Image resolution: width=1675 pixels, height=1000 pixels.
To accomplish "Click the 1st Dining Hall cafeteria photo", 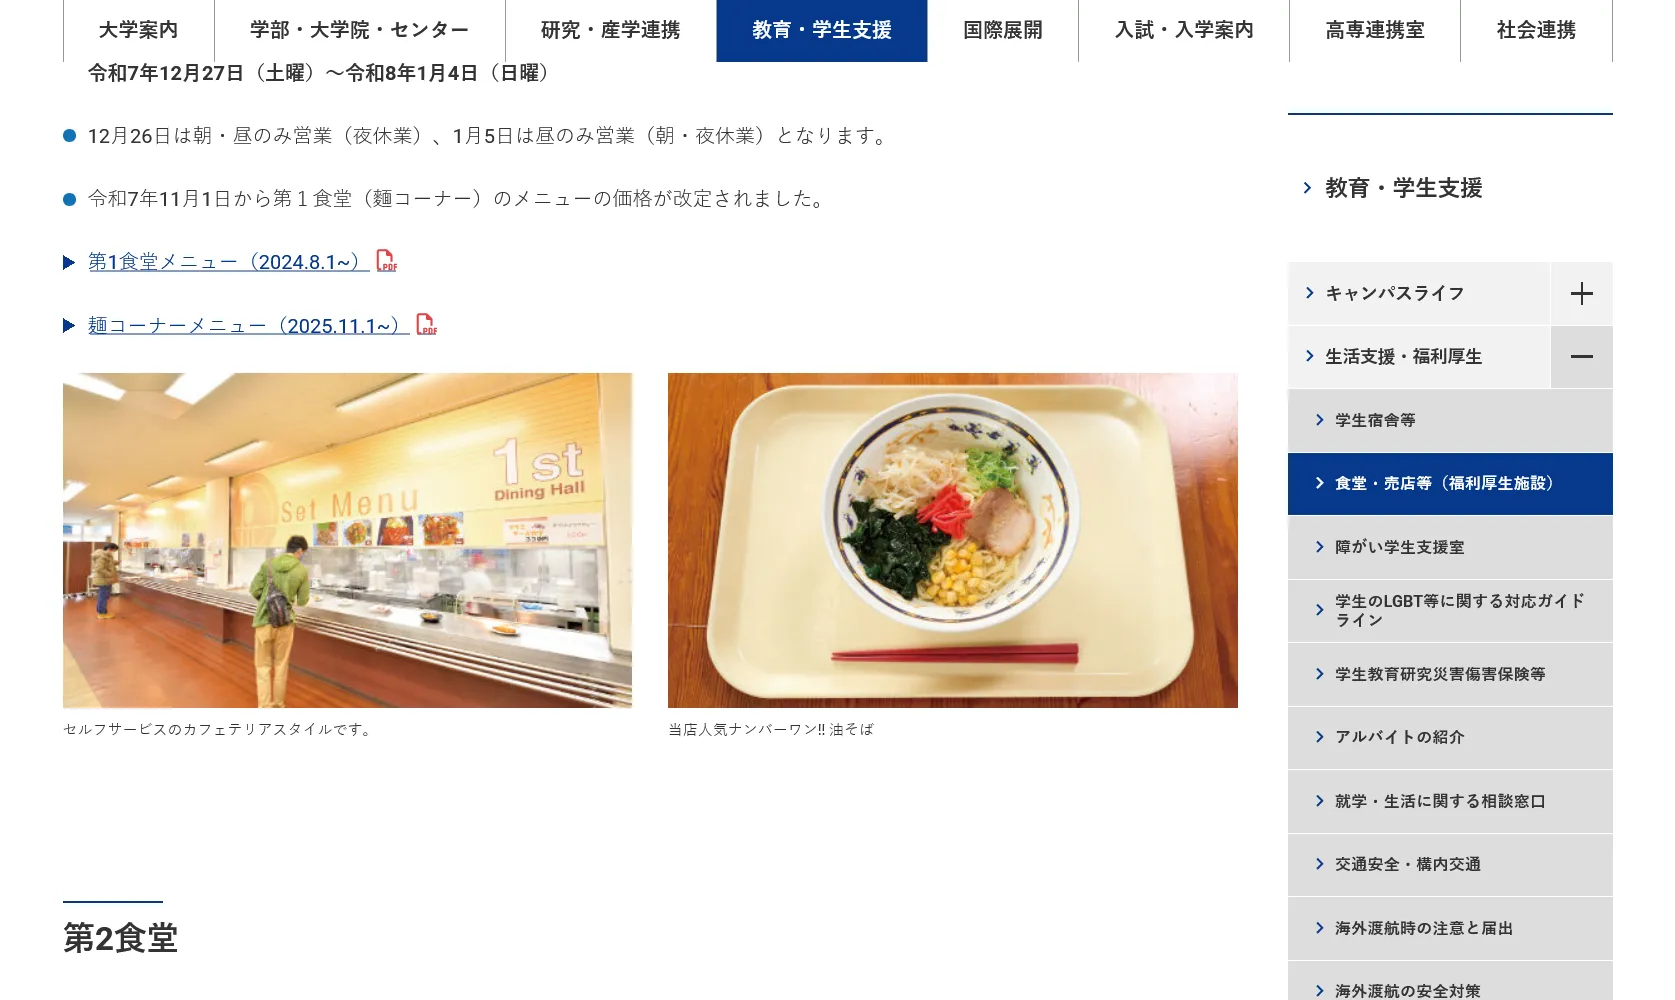I will point(347,540).
